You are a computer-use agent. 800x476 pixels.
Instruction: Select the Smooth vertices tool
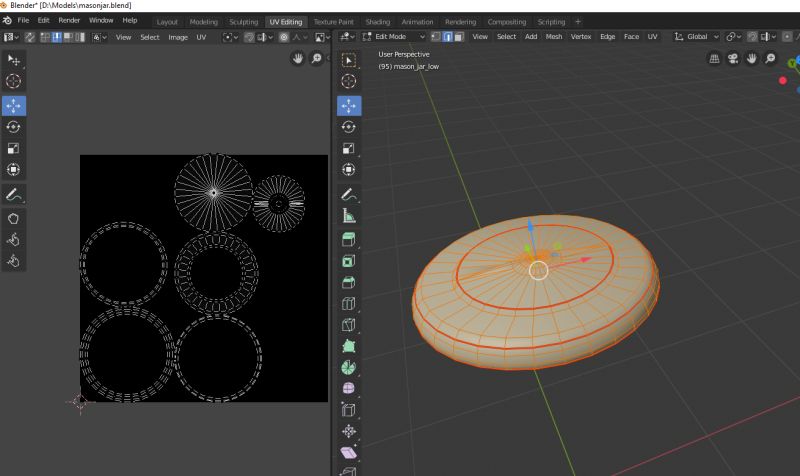(349, 389)
